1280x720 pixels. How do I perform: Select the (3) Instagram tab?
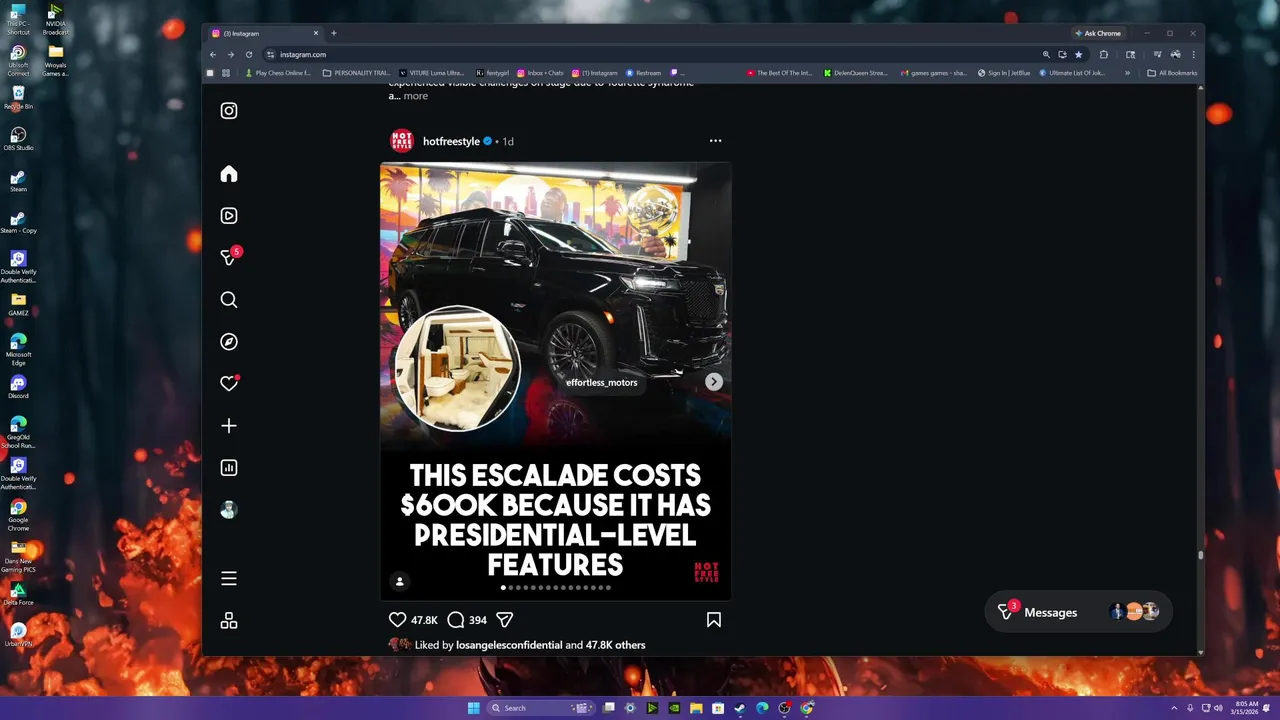pos(264,33)
